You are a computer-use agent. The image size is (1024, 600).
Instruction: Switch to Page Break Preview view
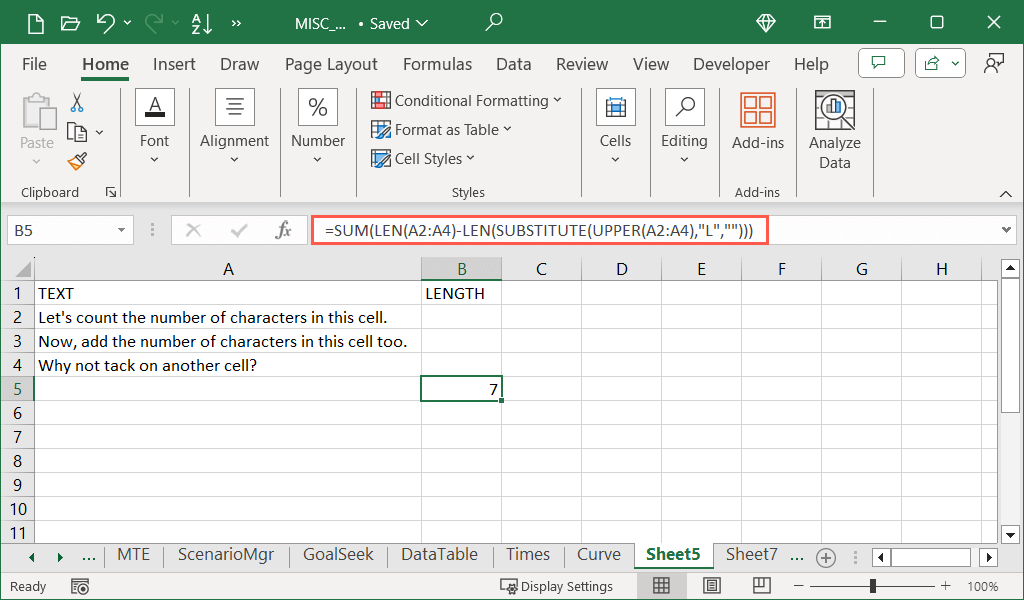pyautogui.click(x=761, y=586)
